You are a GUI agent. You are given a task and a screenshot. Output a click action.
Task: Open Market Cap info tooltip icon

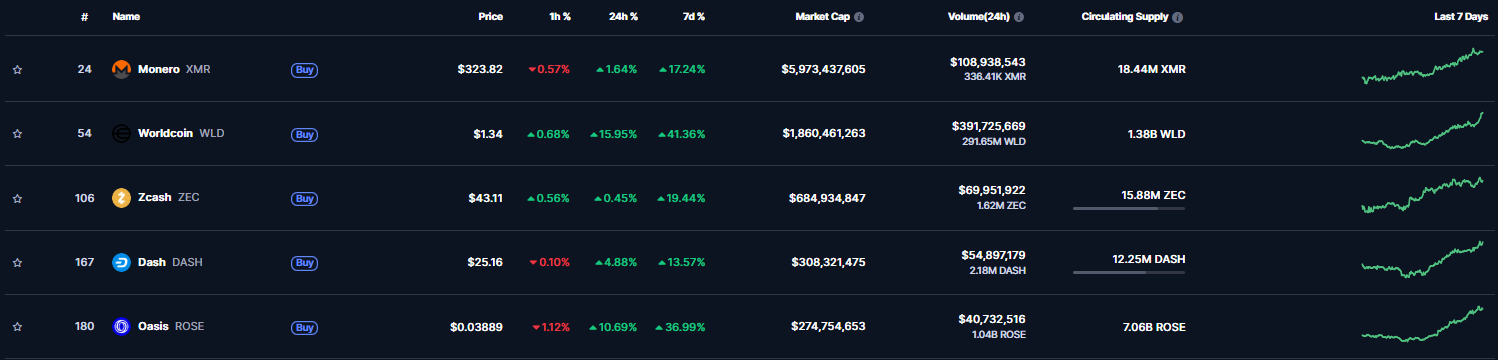tap(860, 17)
